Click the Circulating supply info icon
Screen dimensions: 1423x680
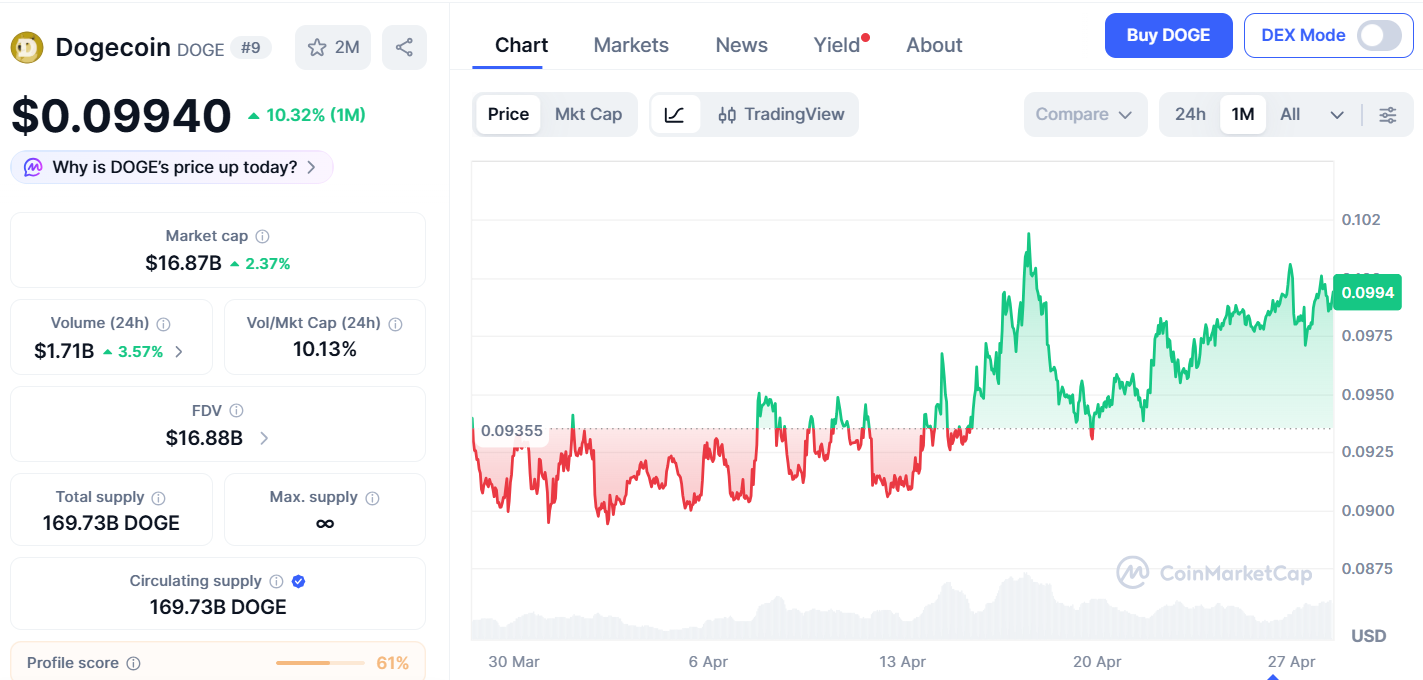pos(276,581)
